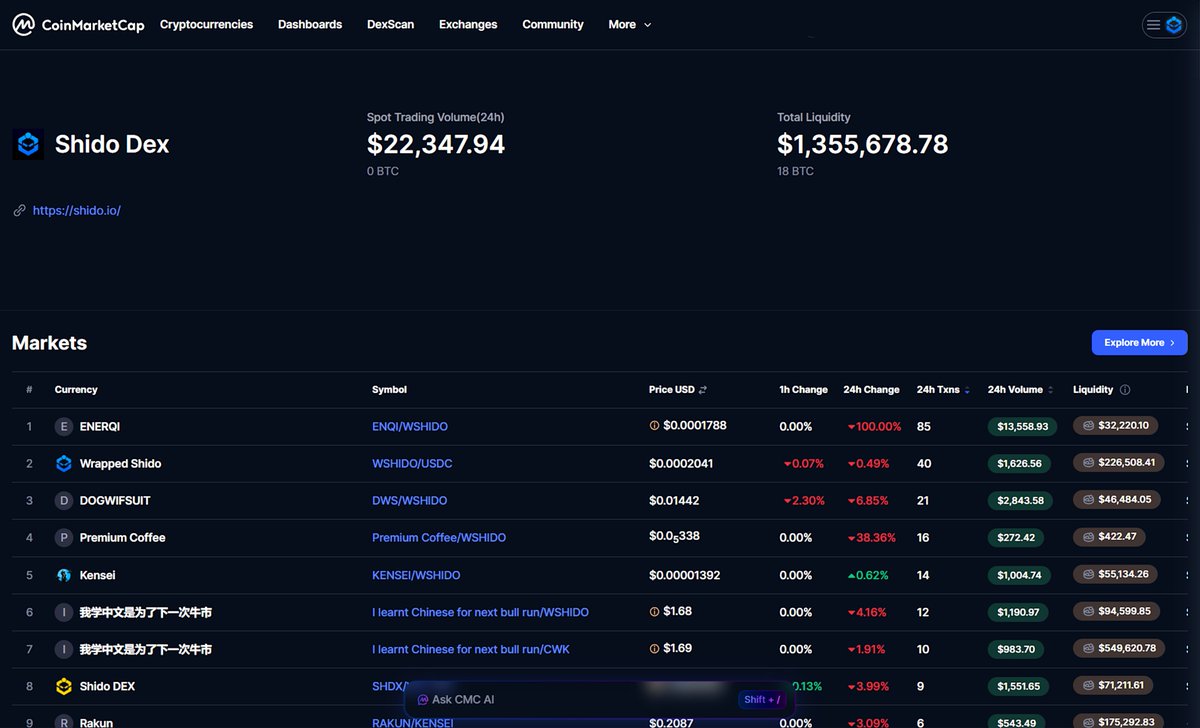Click the Shido Dex logo icon
The height and width of the screenshot is (728, 1200).
point(28,144)
